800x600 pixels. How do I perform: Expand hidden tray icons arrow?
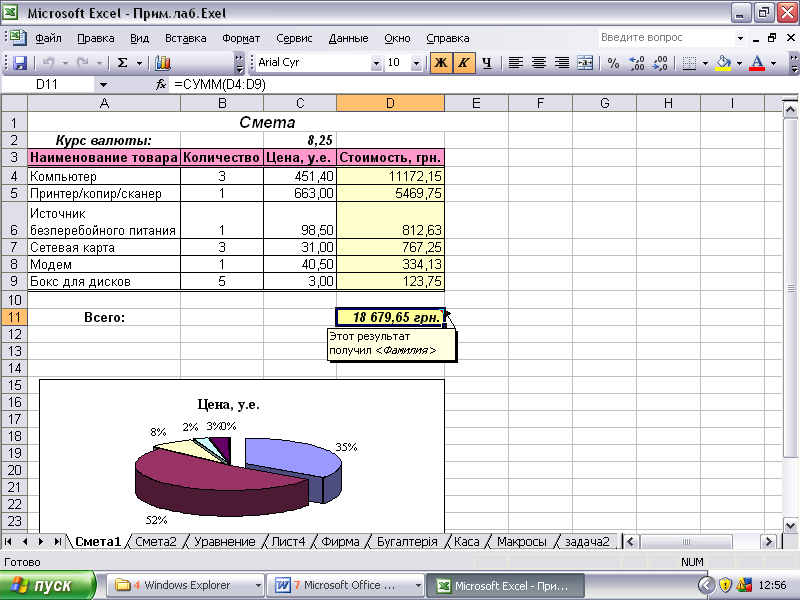tap(706, 585)
